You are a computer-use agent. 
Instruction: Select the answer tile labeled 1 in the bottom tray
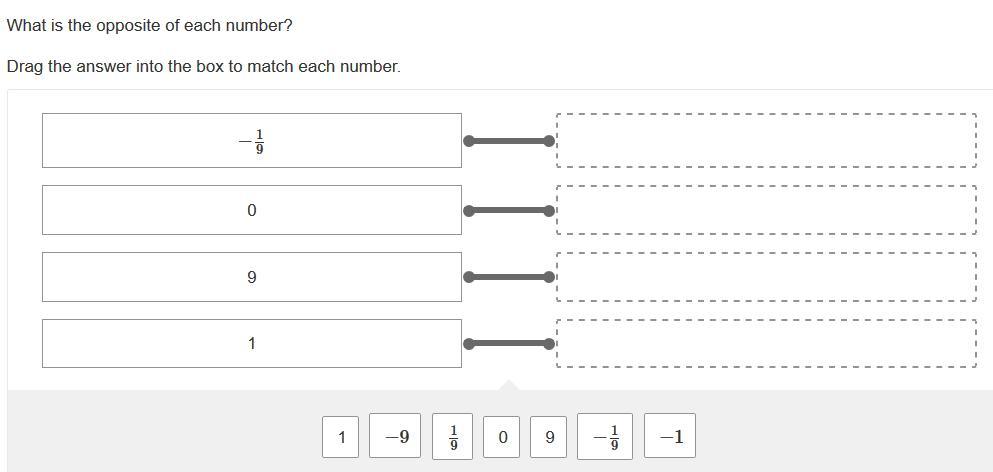click(x=342, y=437)
